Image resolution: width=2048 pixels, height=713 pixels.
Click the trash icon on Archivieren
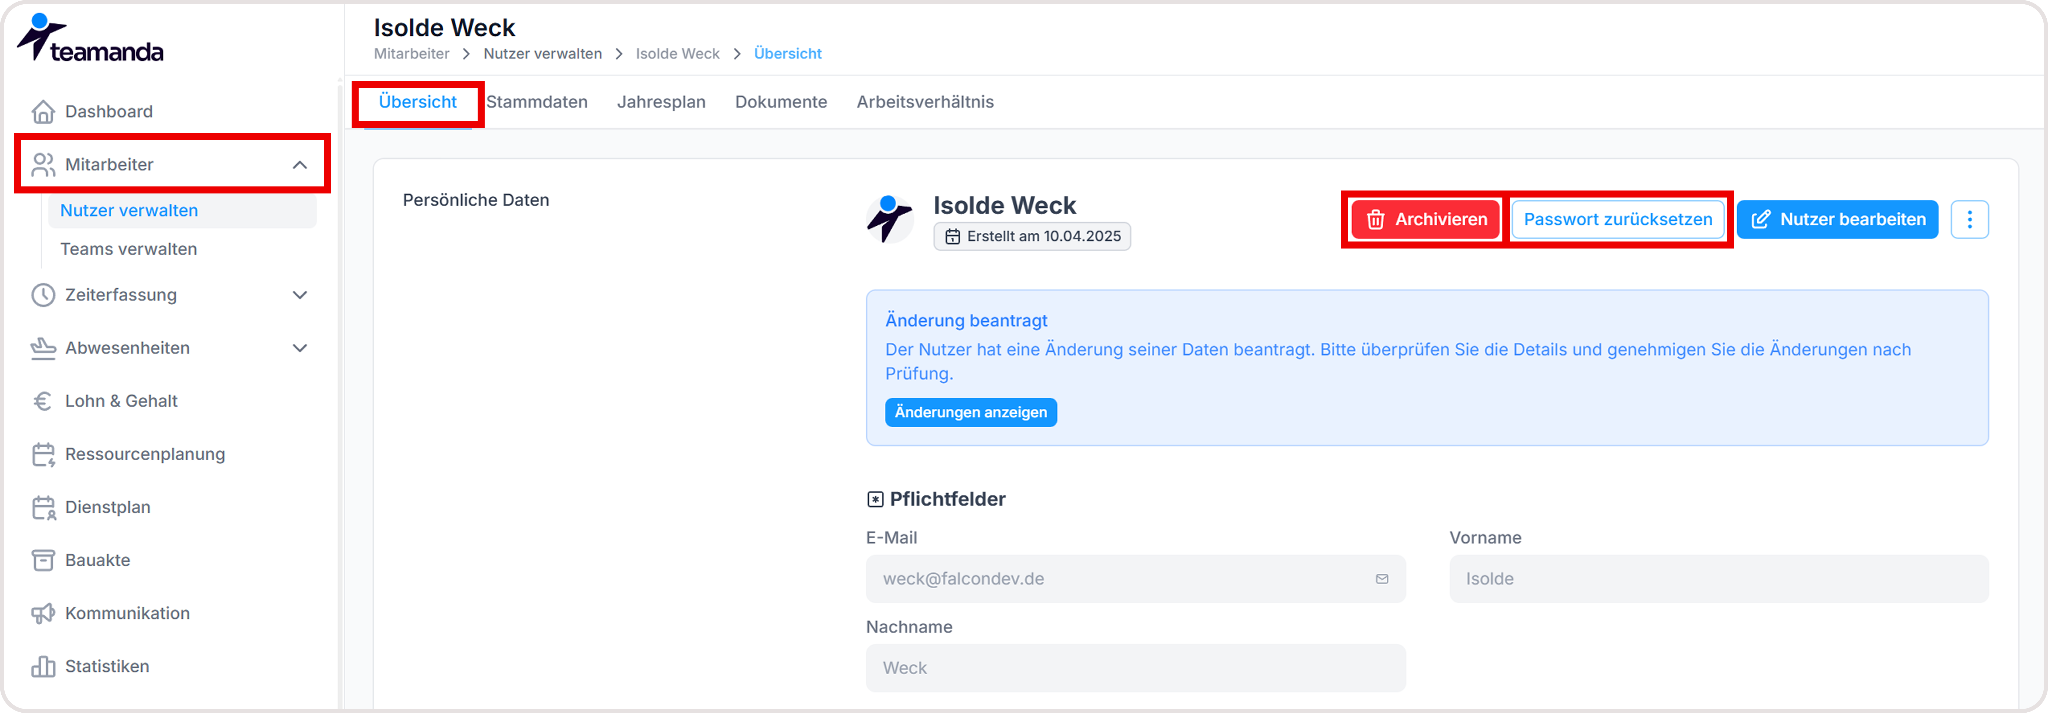click(x=1376, y=219)
